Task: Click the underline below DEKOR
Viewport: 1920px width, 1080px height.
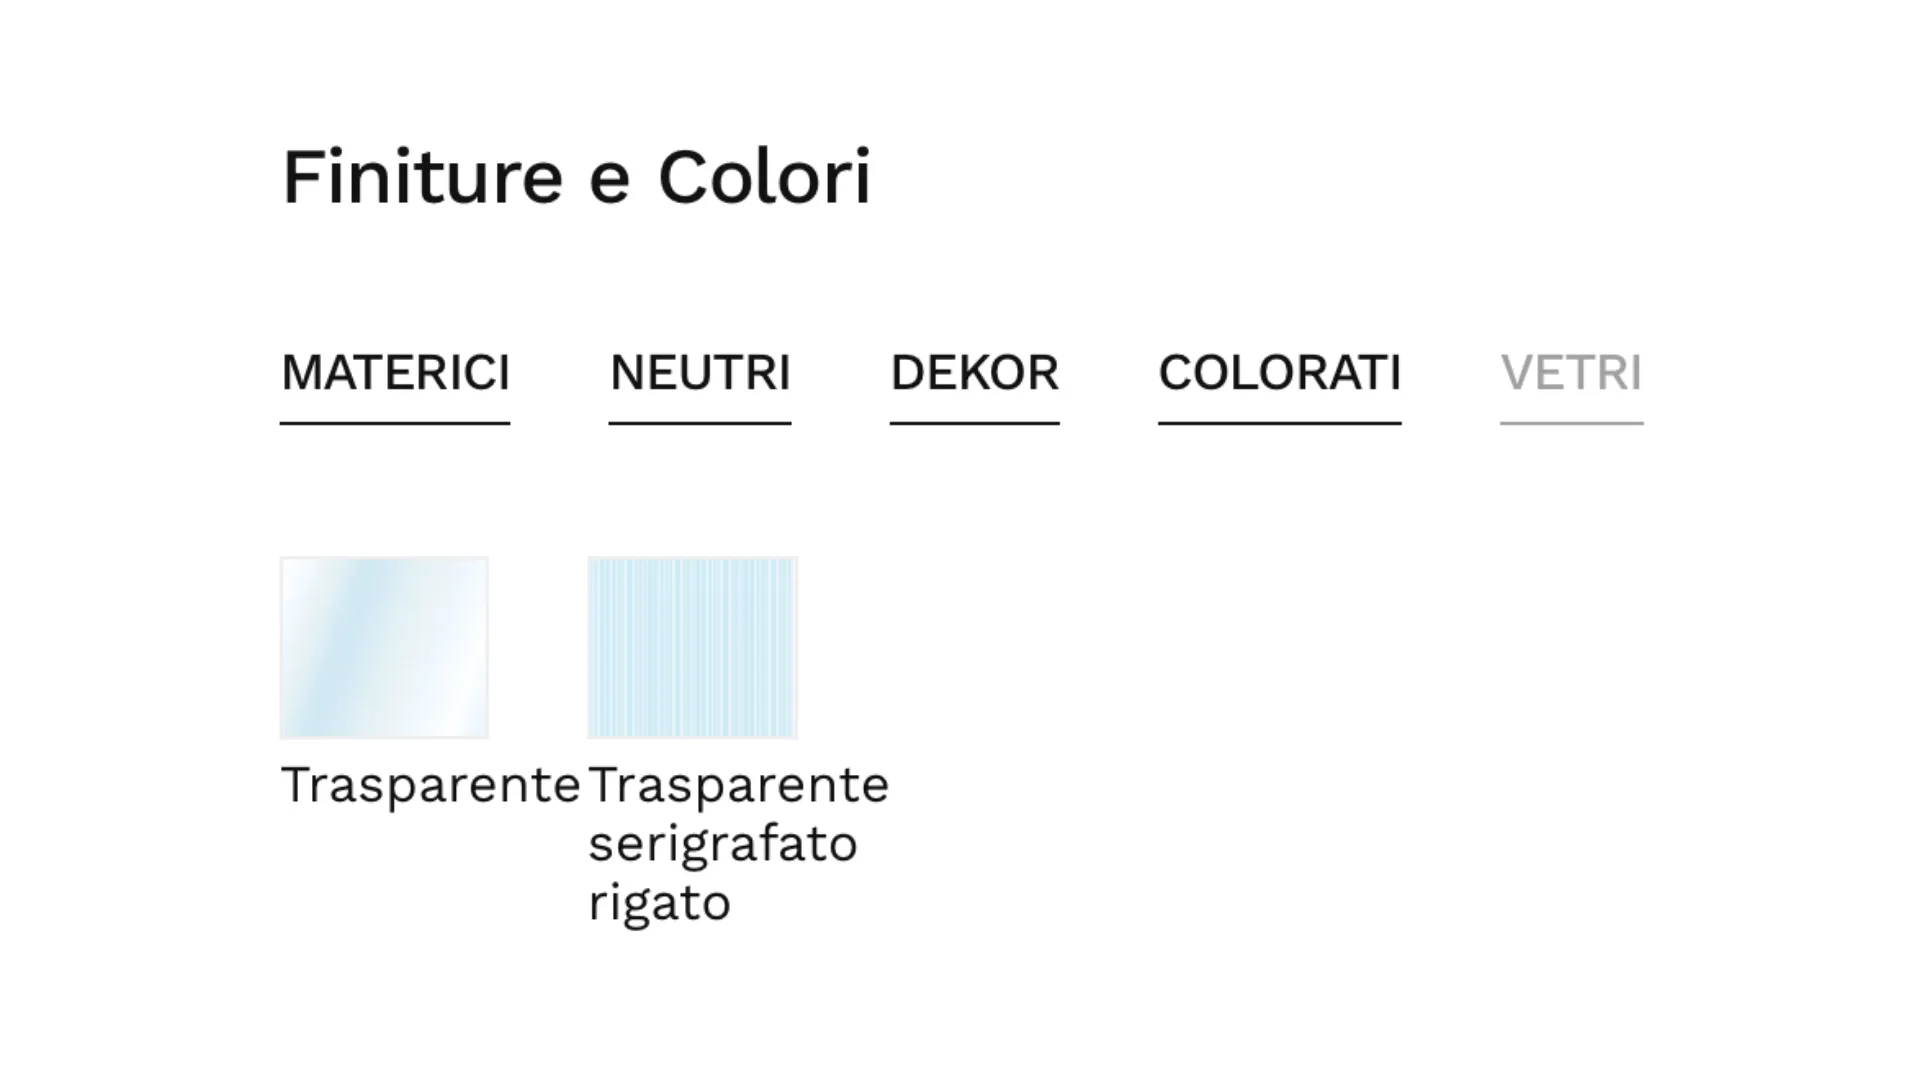Action: [x=974, y=423]
